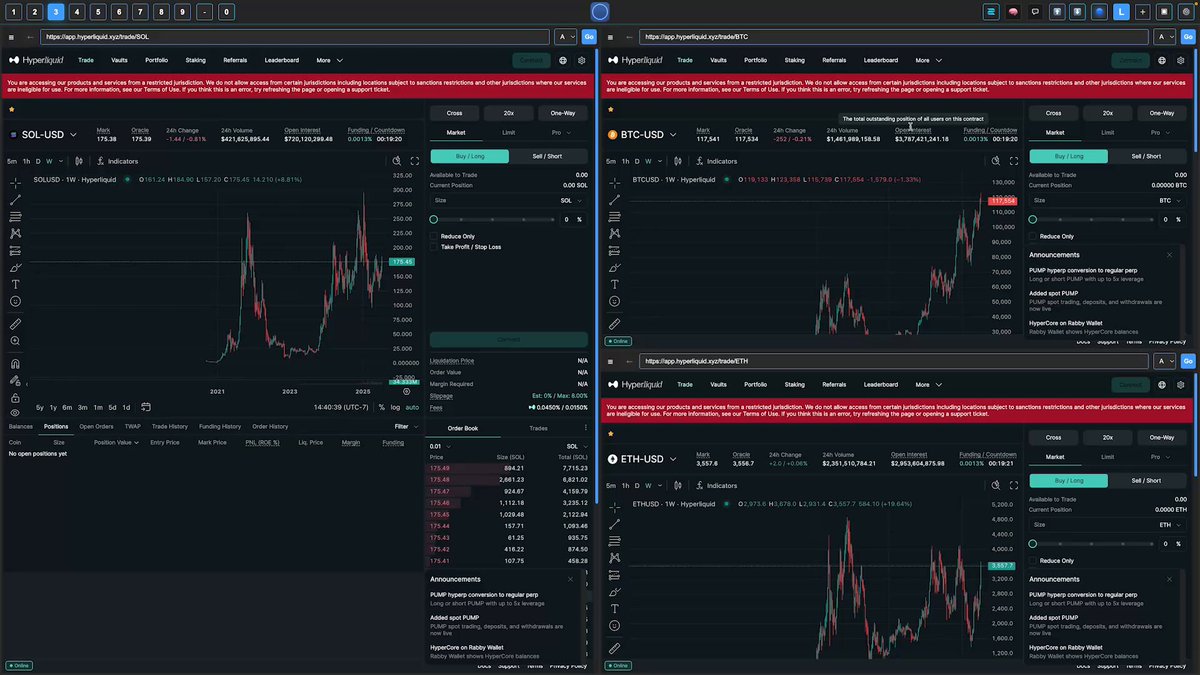Click the brain icon in top bar
Screen dimensions: 1200x675
[x=1013, y=12]
